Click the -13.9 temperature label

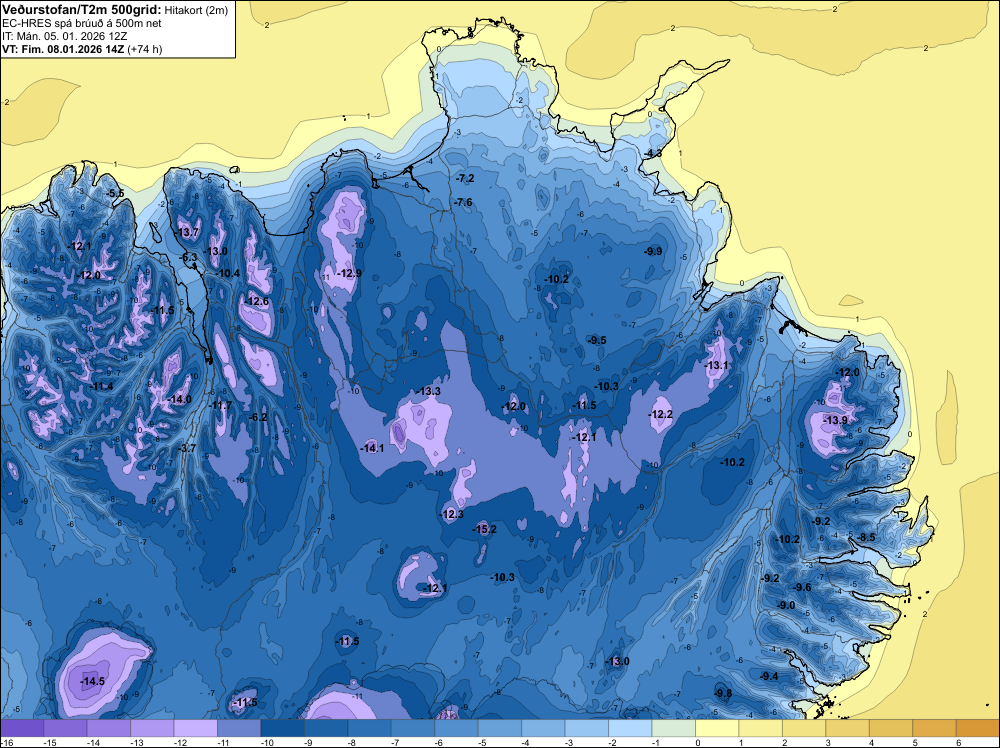(835, 420)
